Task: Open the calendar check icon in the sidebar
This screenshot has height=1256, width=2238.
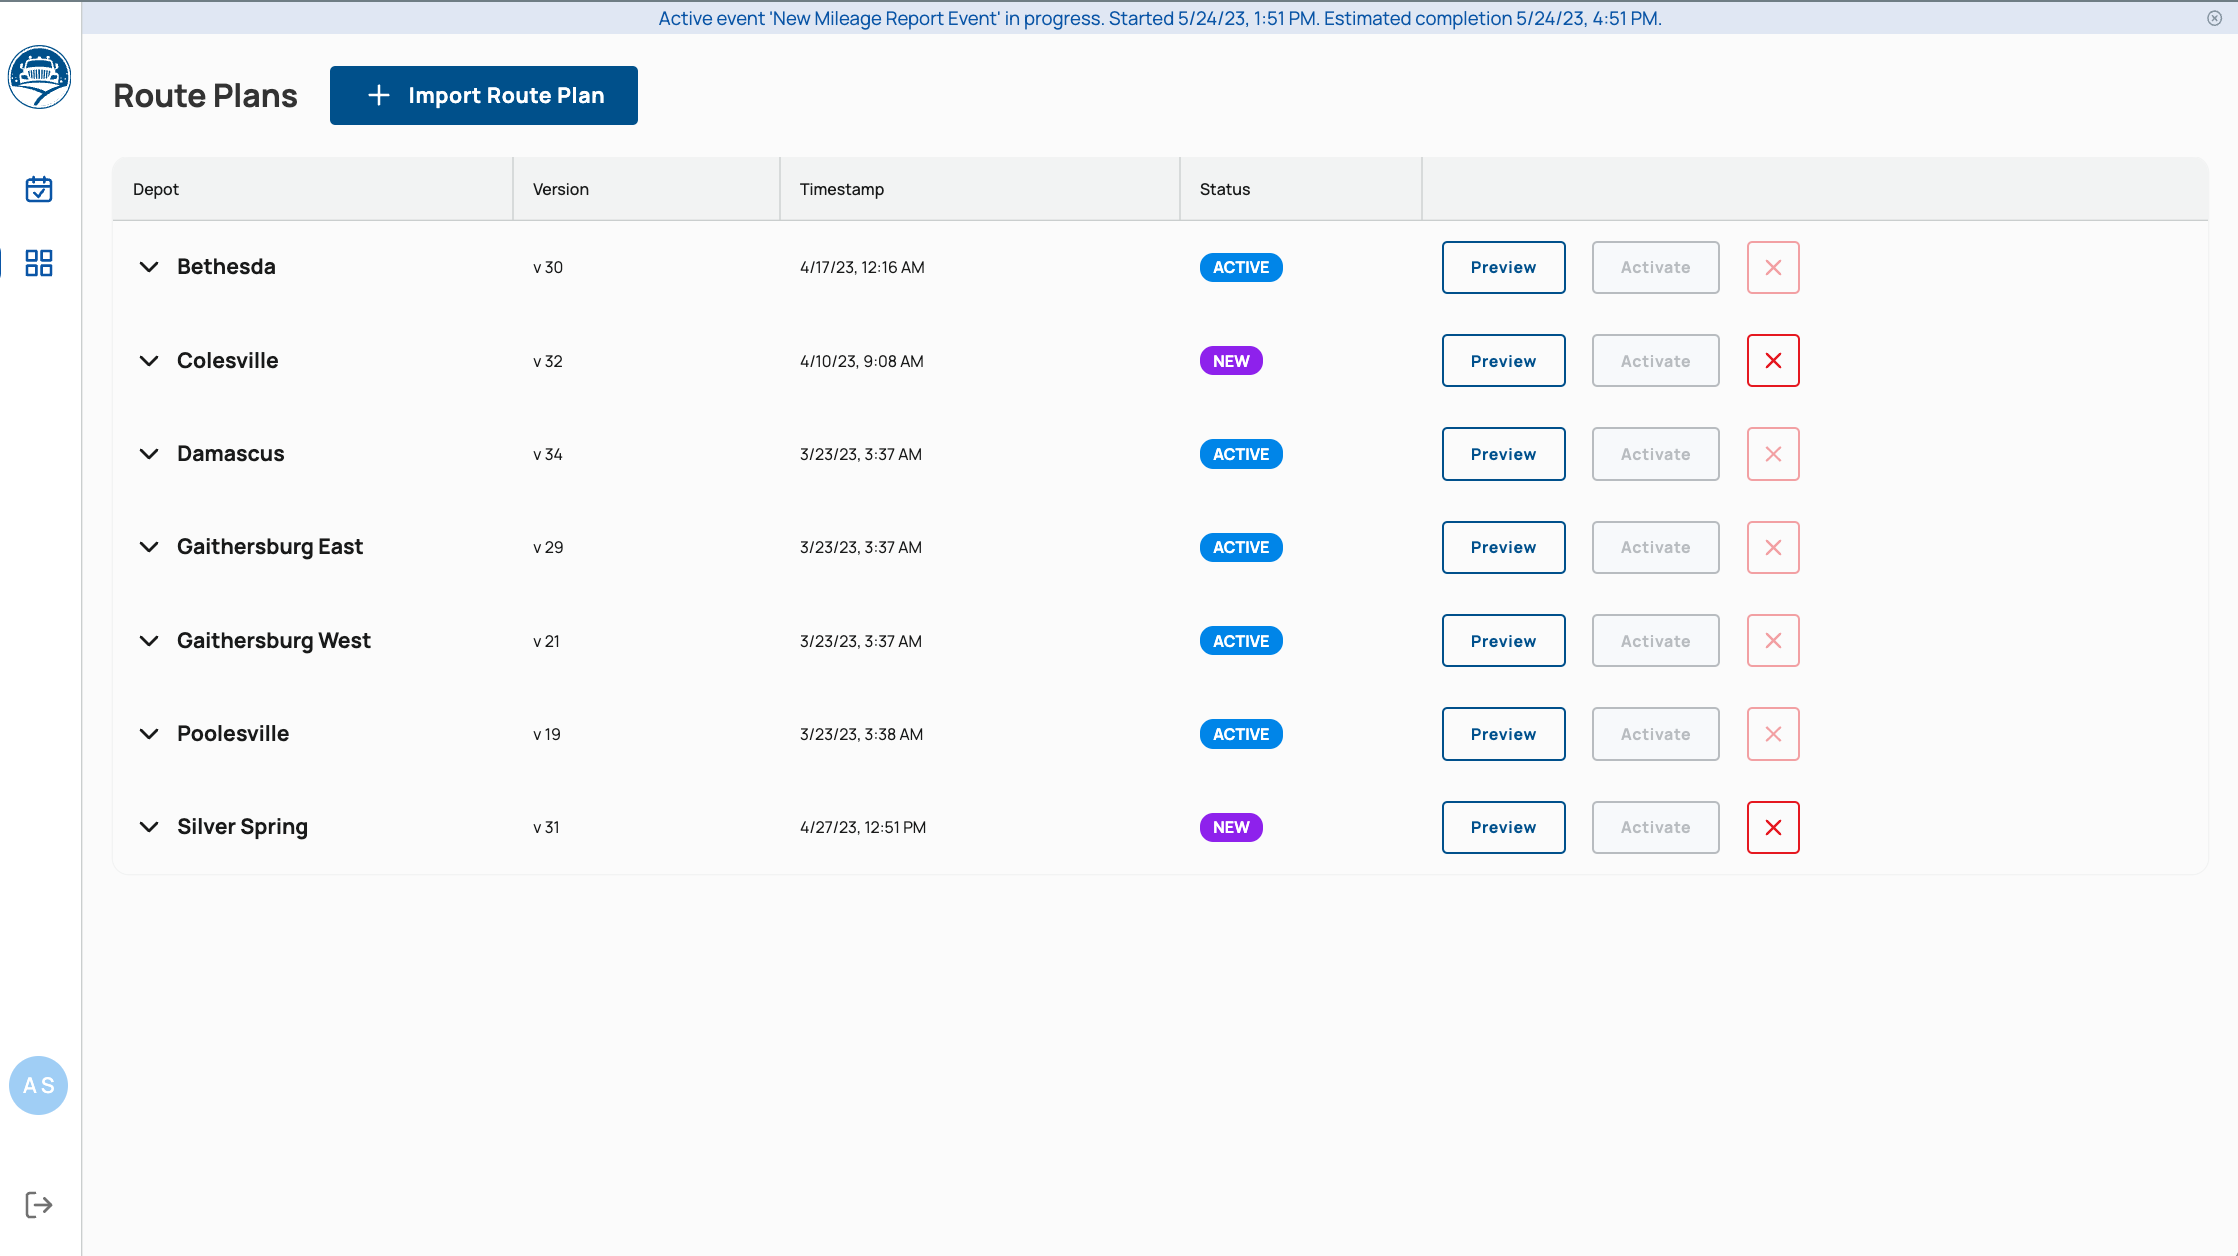Action: pos(39,189)
